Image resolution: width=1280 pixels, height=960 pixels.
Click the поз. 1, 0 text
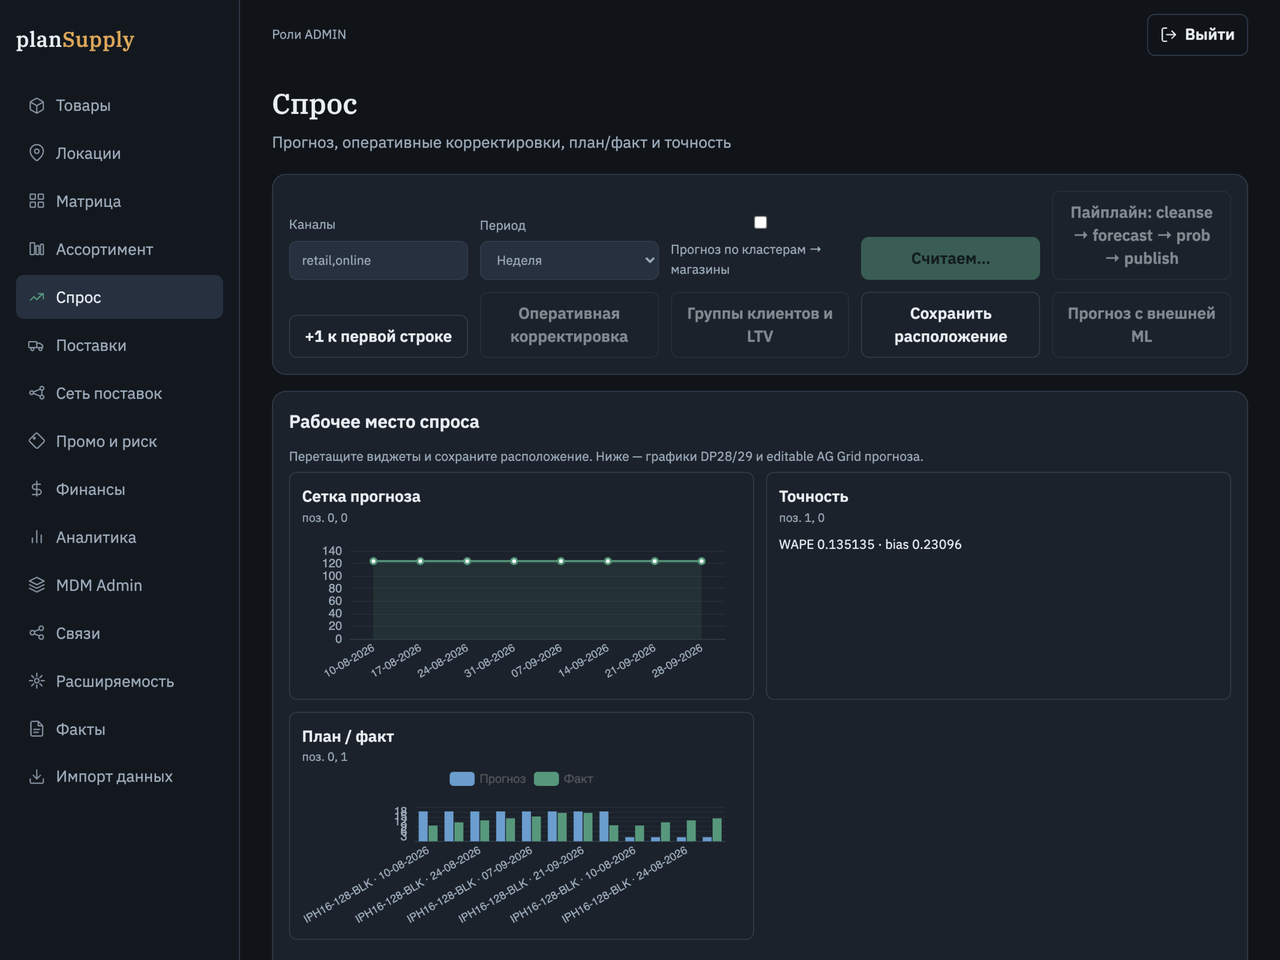(x=802, y=518)
